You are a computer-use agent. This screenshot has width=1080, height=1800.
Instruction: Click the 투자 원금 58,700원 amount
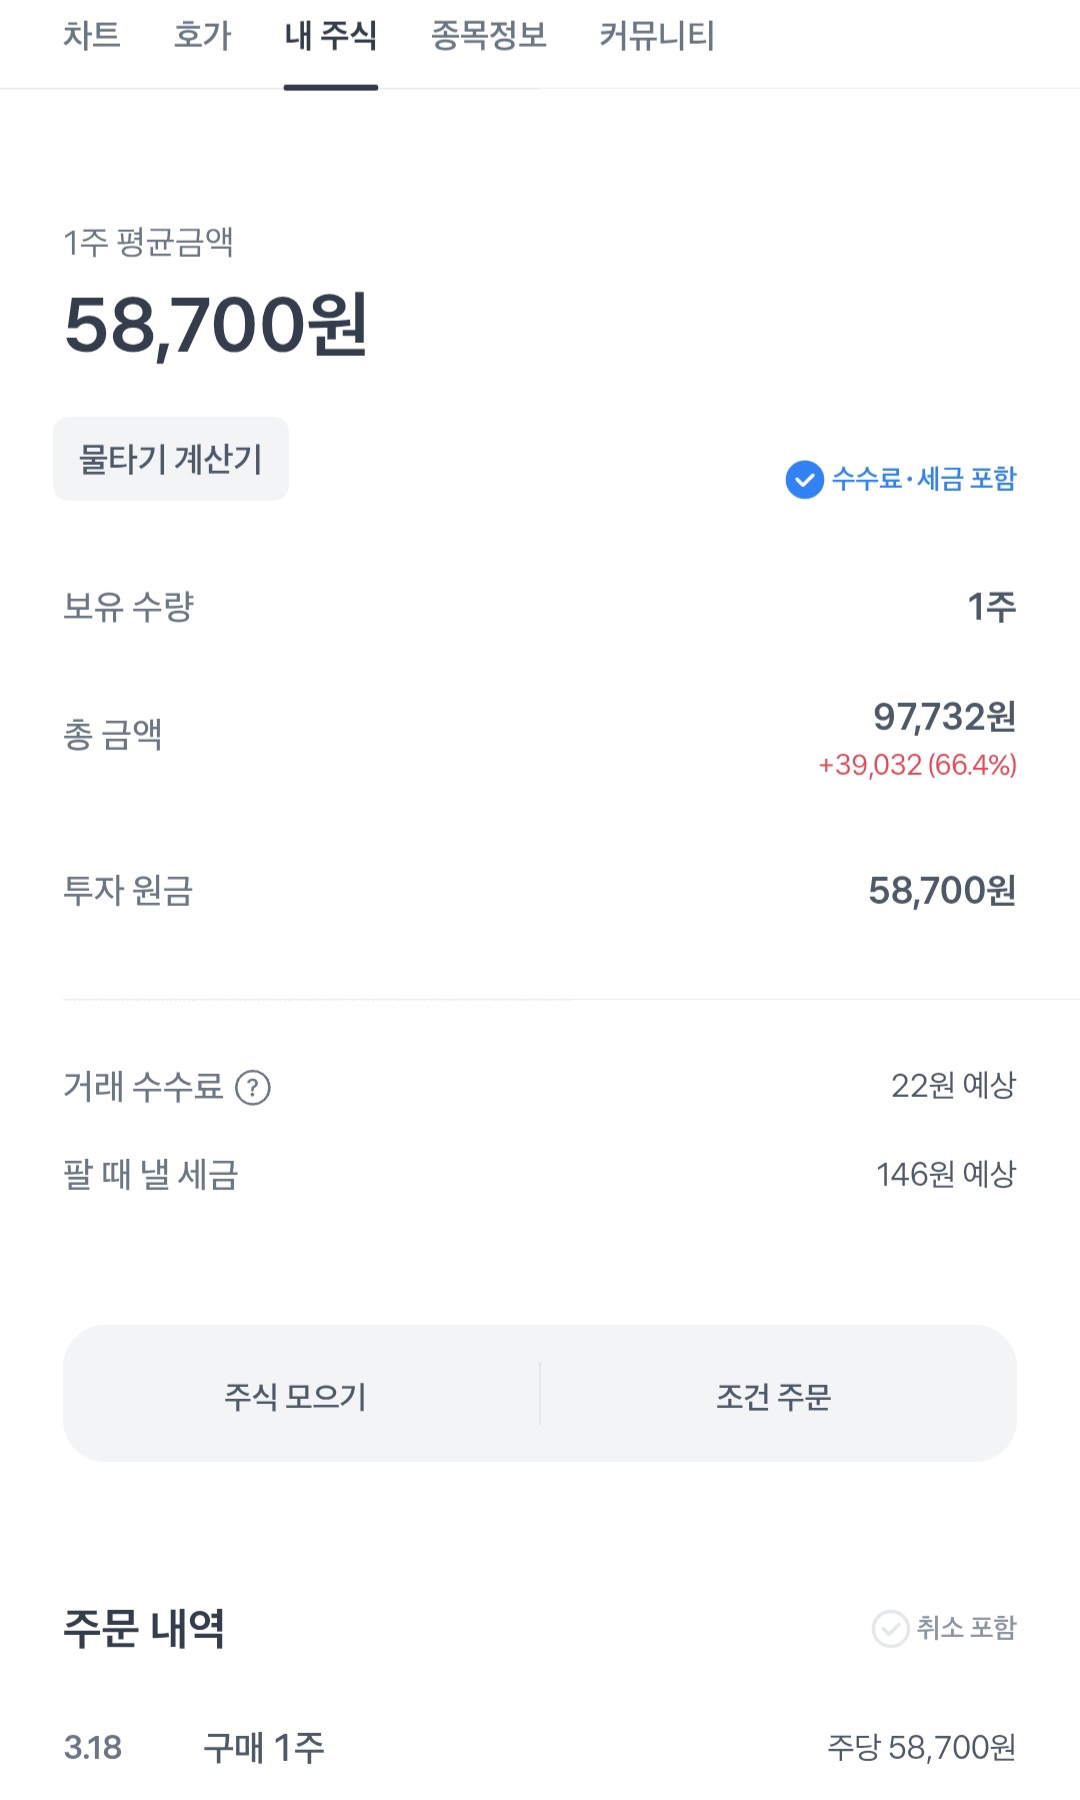click(941, 891)
